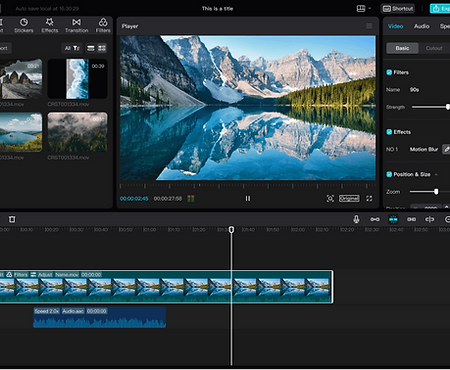This screenshot has height=370, width=450.
Task: Click the Original ratio button
Action: [349, 199]
